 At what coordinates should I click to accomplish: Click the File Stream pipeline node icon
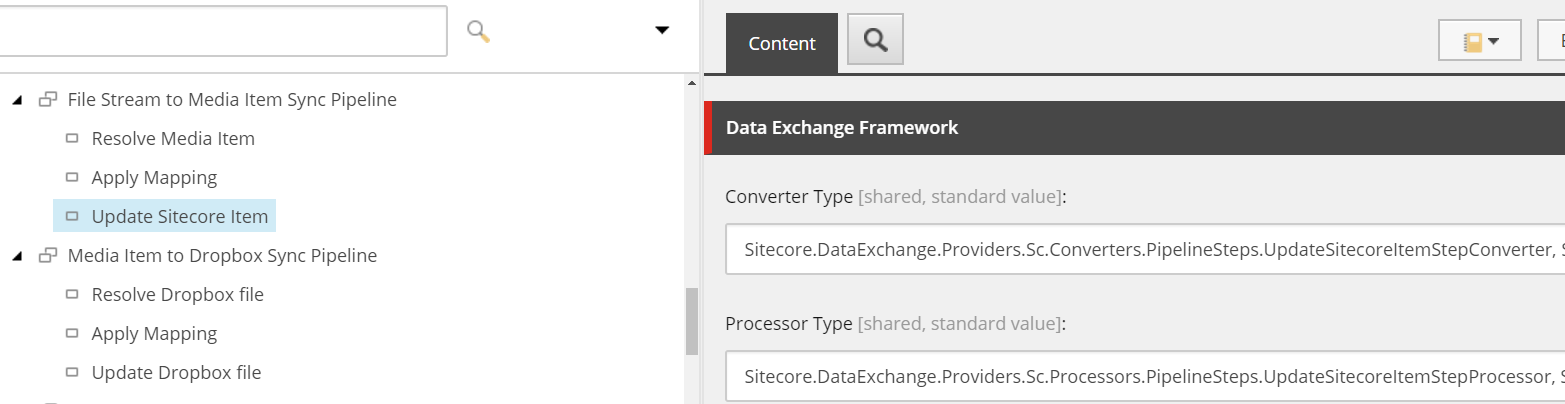[47, 100]
